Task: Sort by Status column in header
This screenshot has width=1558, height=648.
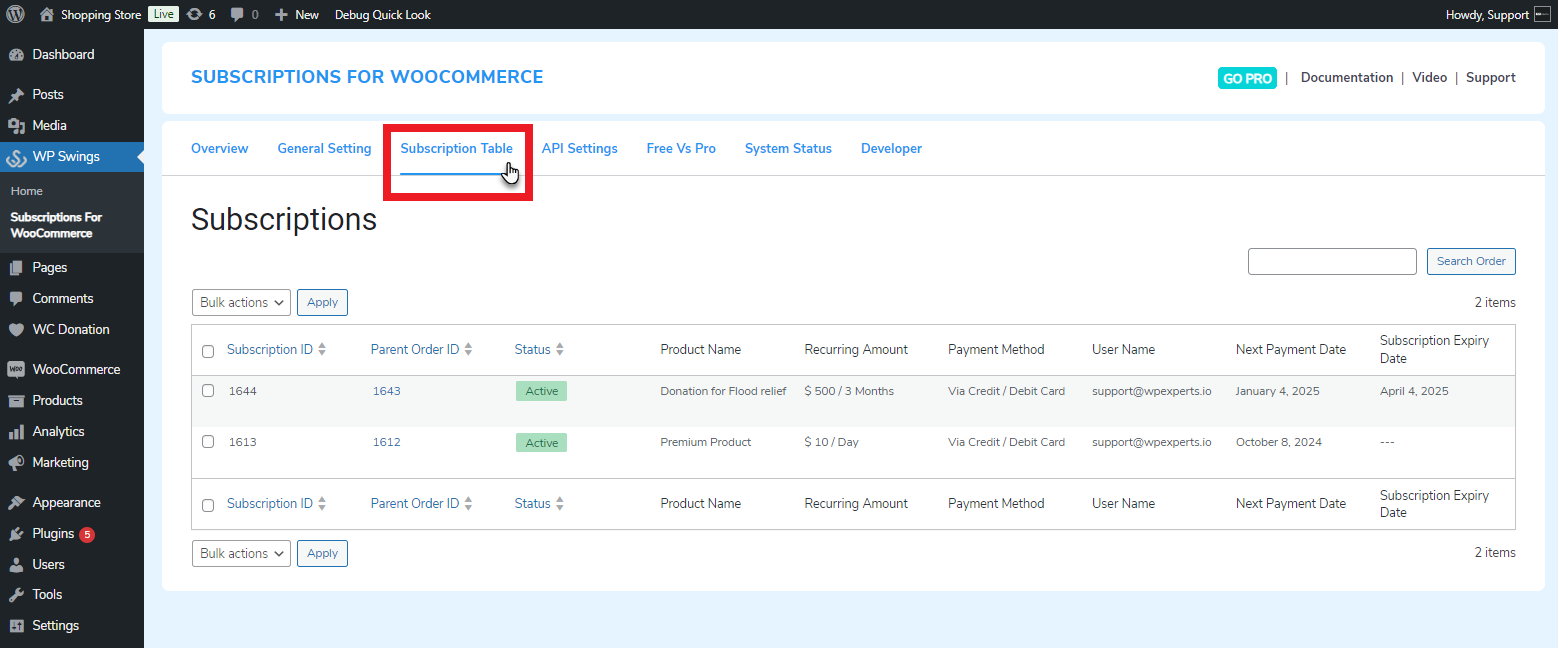Action: pos(539,350)
